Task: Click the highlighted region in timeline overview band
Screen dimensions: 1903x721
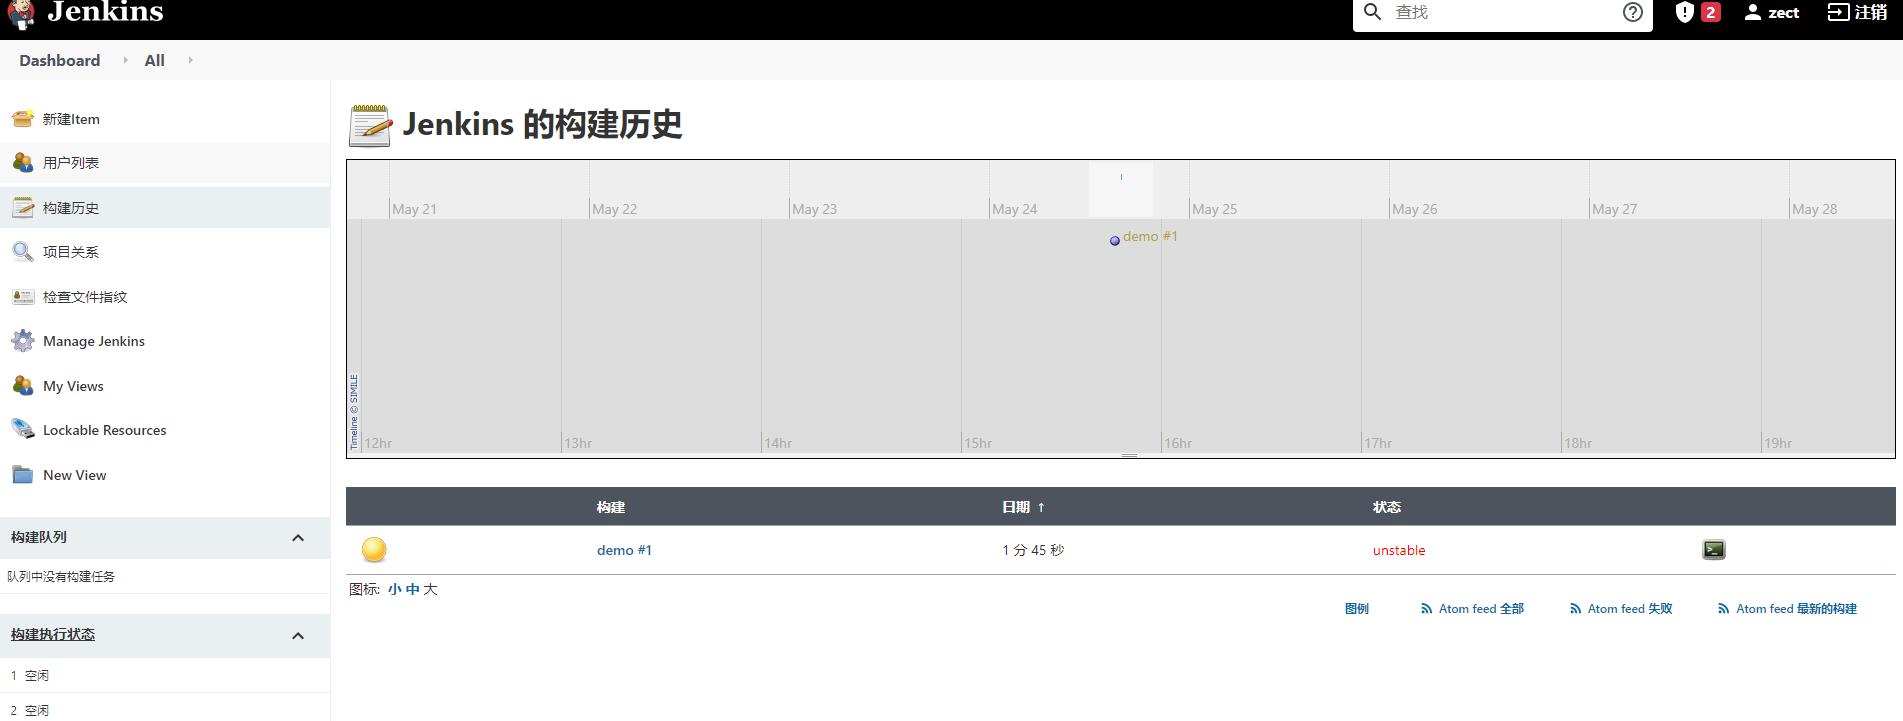Action: [1121, 189]
